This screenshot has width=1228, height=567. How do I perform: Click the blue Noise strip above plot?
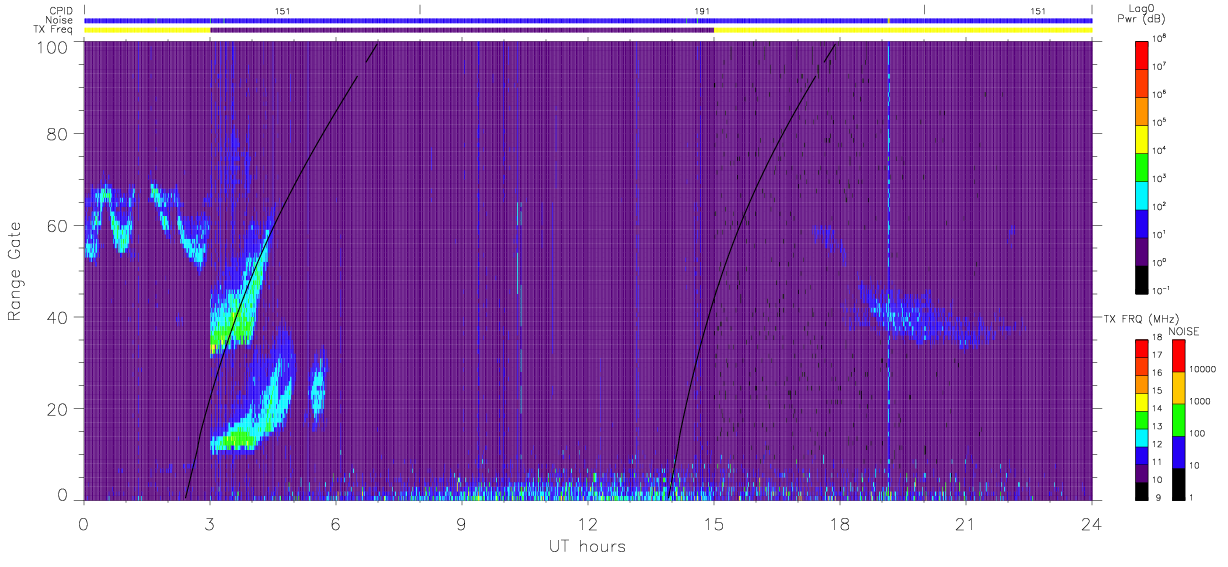coord(588,20)
